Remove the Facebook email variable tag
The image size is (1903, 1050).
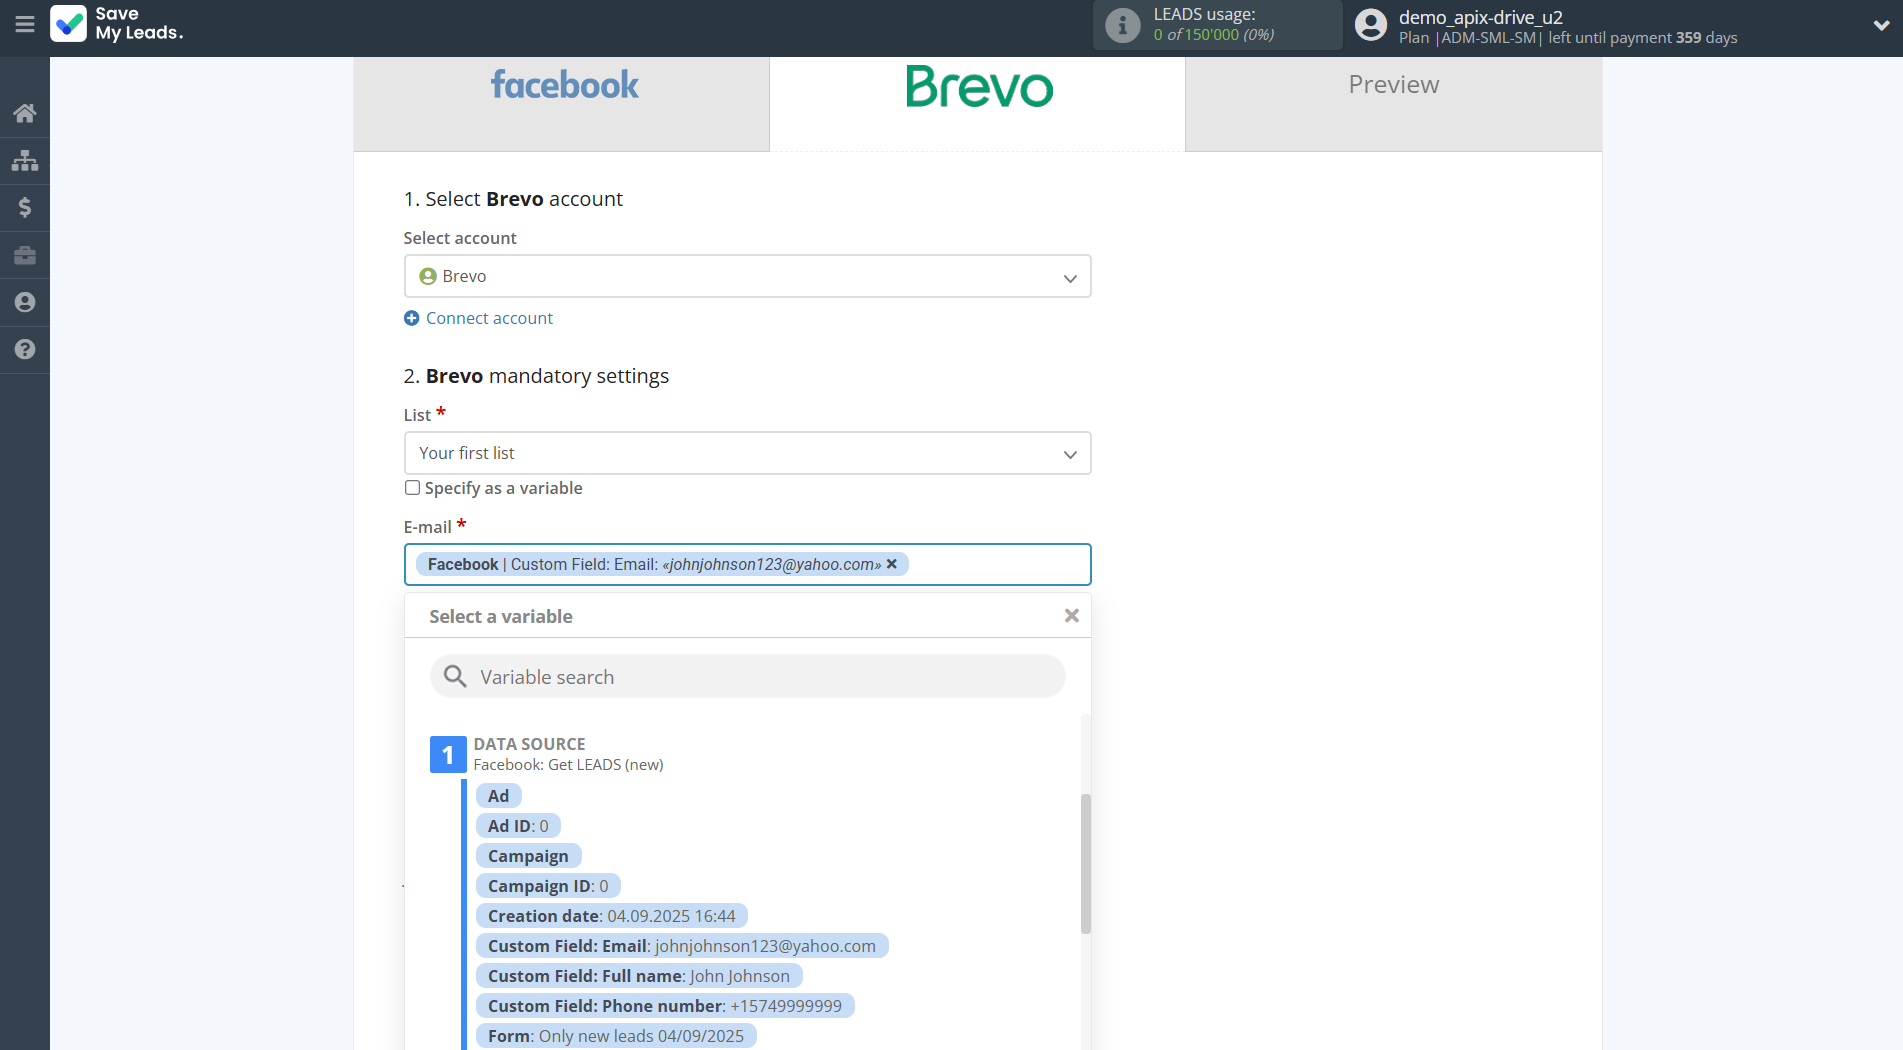[x=892, y=564]
